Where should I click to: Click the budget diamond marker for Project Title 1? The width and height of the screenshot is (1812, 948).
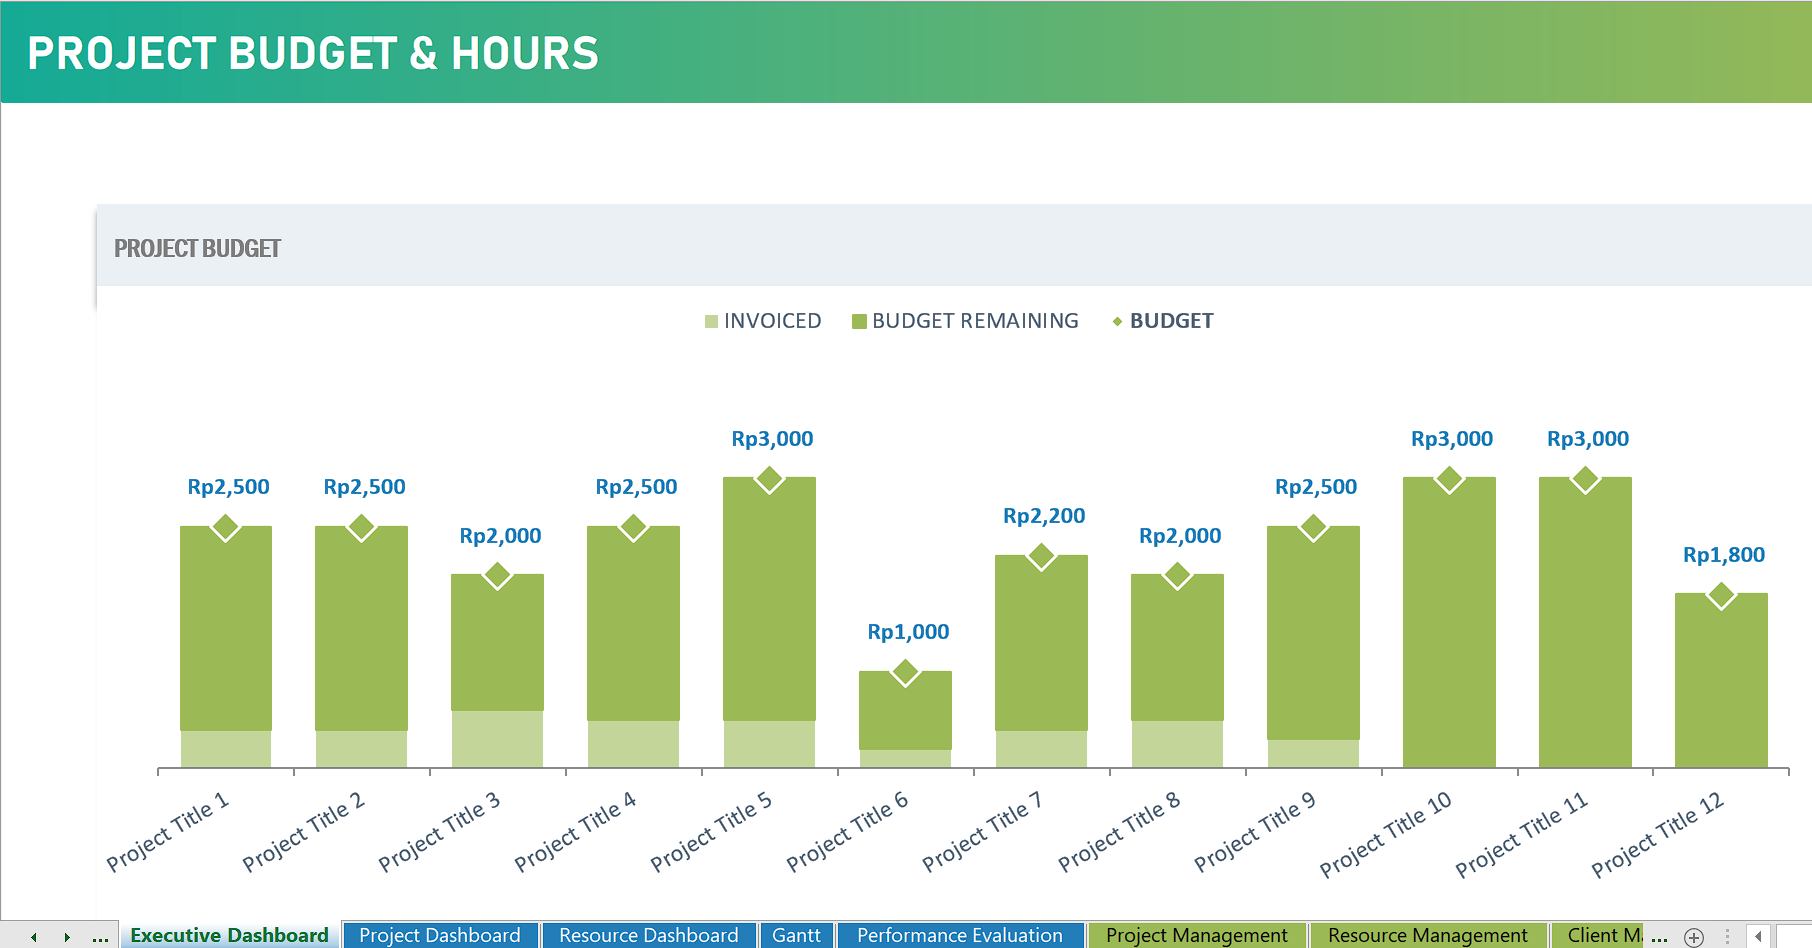coord(226,527)
